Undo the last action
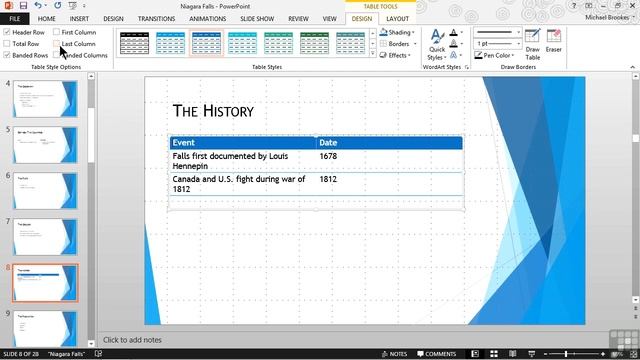 click(38, 6)
